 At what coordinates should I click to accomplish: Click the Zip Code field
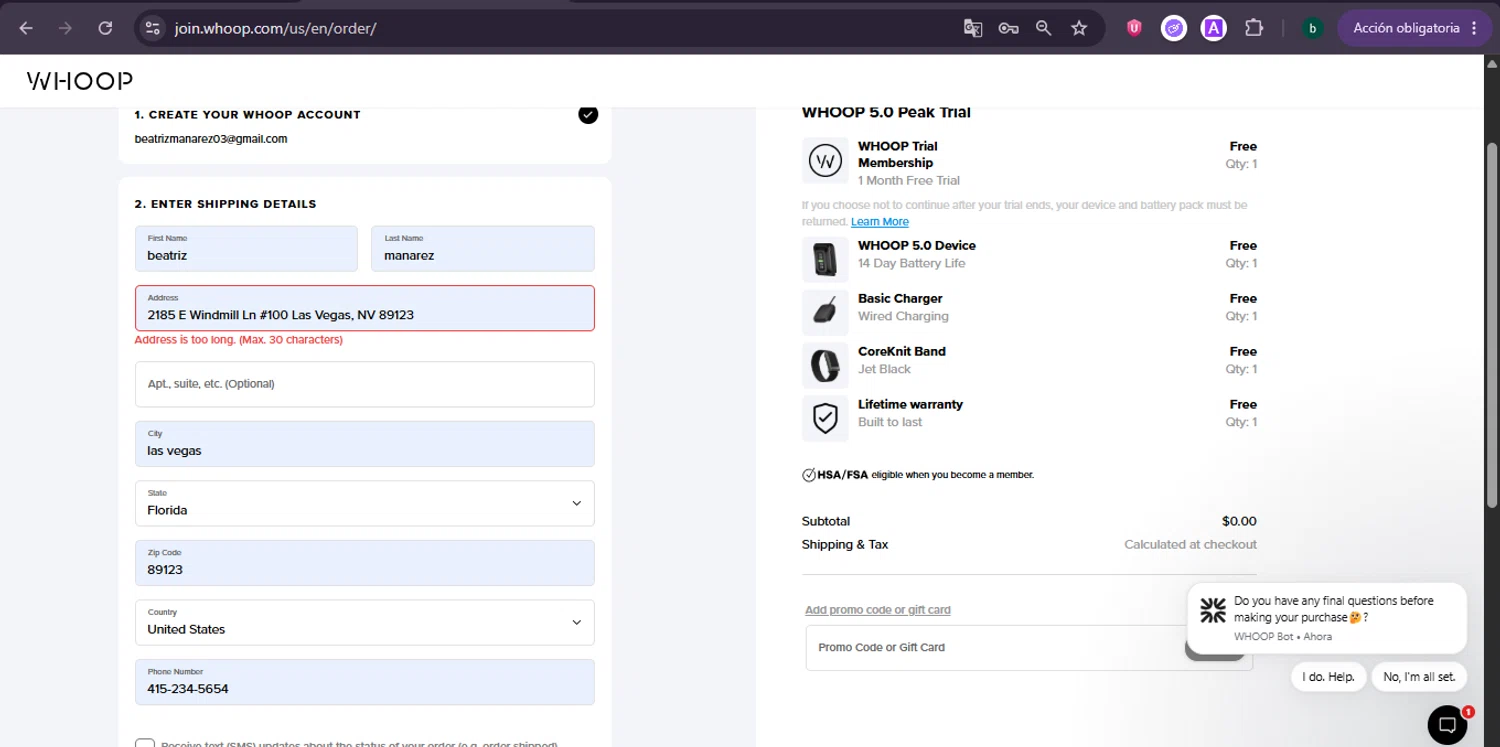[365, 563]
